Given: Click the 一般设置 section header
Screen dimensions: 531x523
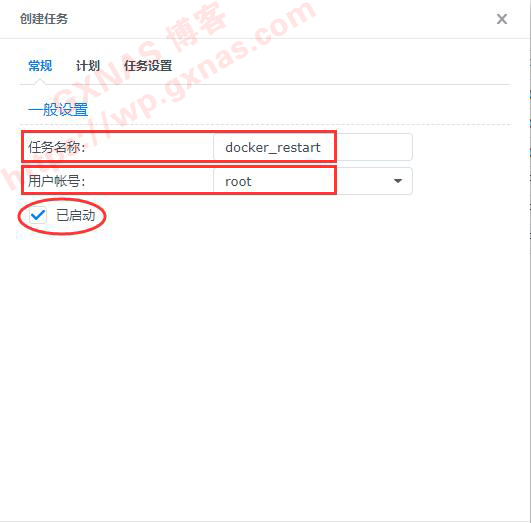Looking at the screenshot, I should point(58,109).
